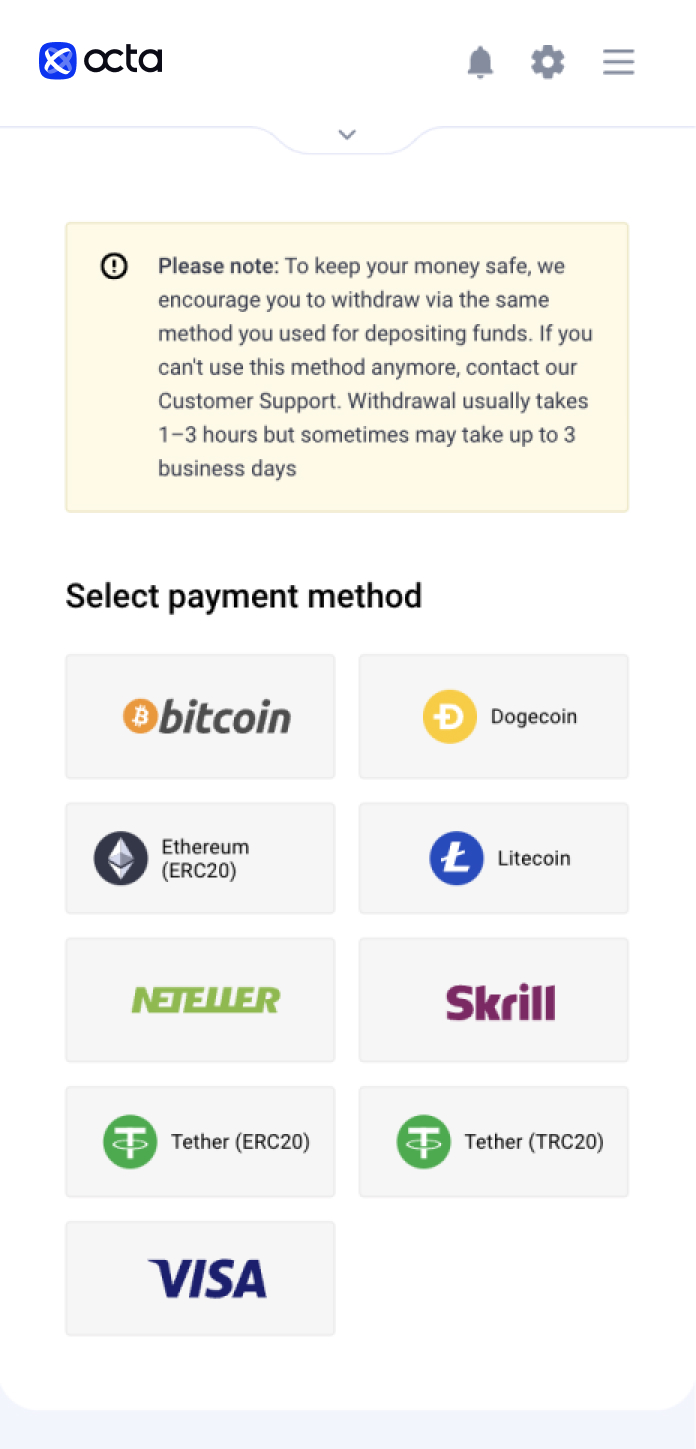Click the Tether (TRC20) label text
696x1449 pixels.
[x=534, y=1141]
